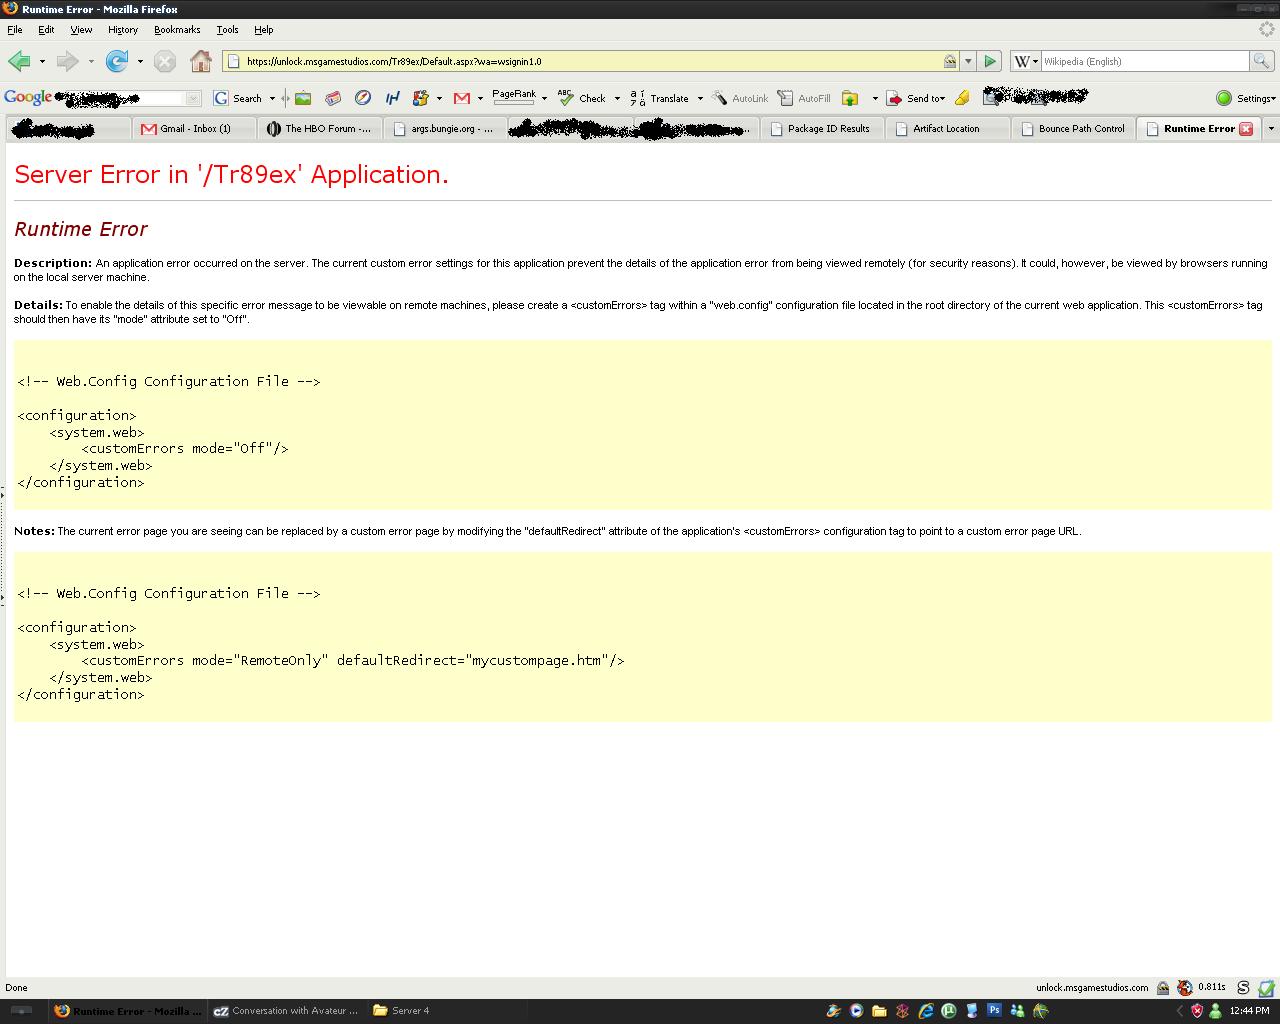Viewport: 1280px width, 1024px height.
Task: Switch to The HBO Forum tab
Action: 320,128
